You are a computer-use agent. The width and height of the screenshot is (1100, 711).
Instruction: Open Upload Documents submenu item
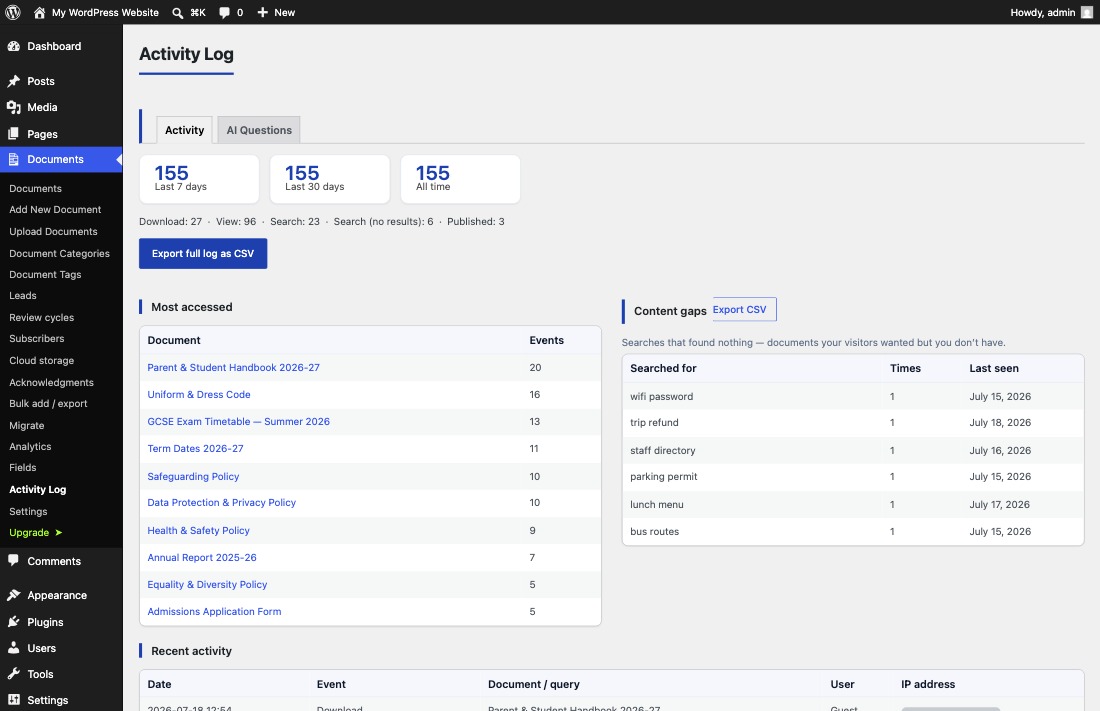coord(53,231)
